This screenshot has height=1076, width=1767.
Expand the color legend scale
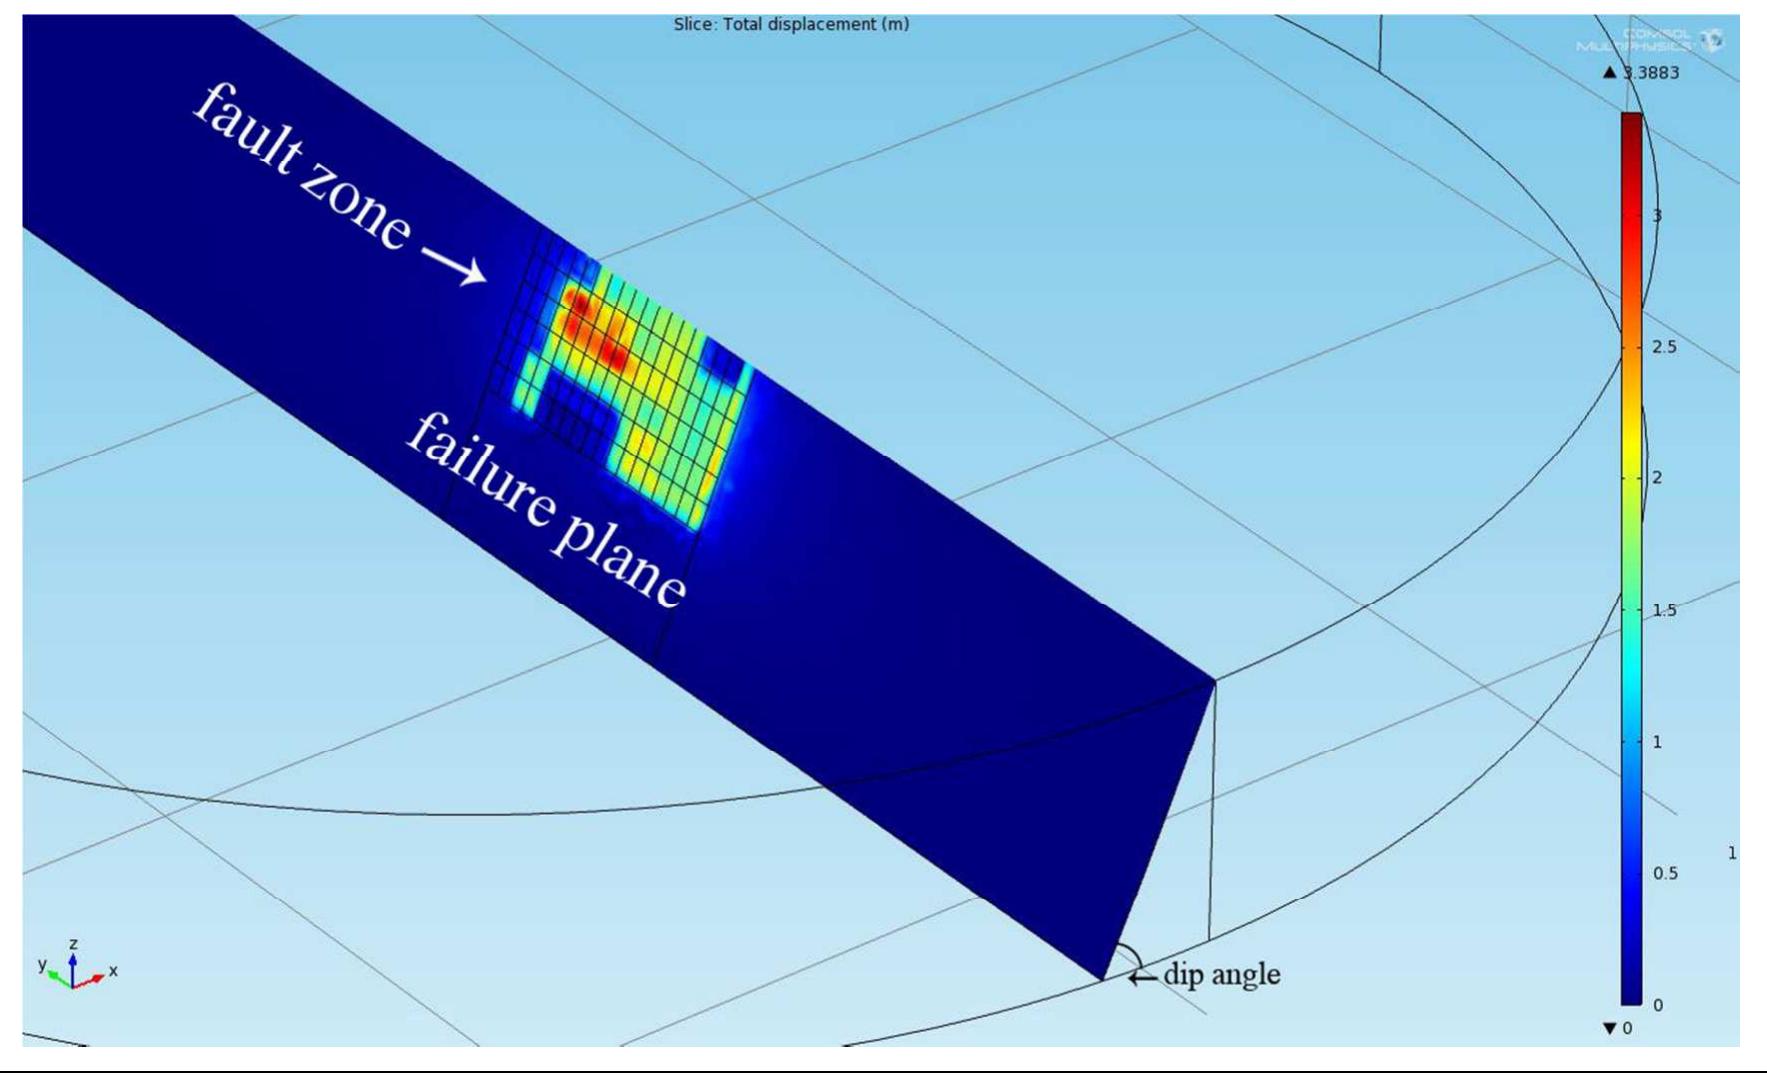(x=1633, y=550)
